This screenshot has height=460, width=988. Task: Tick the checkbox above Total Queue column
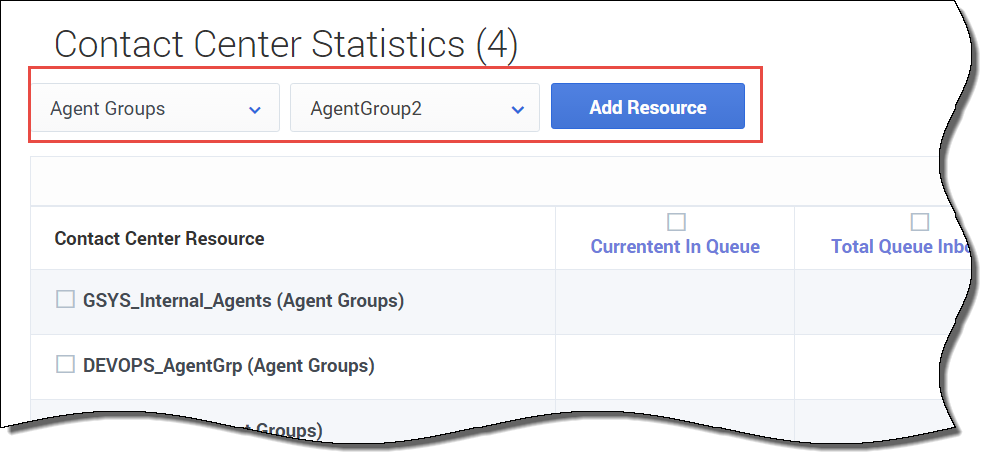click(920, 222)
